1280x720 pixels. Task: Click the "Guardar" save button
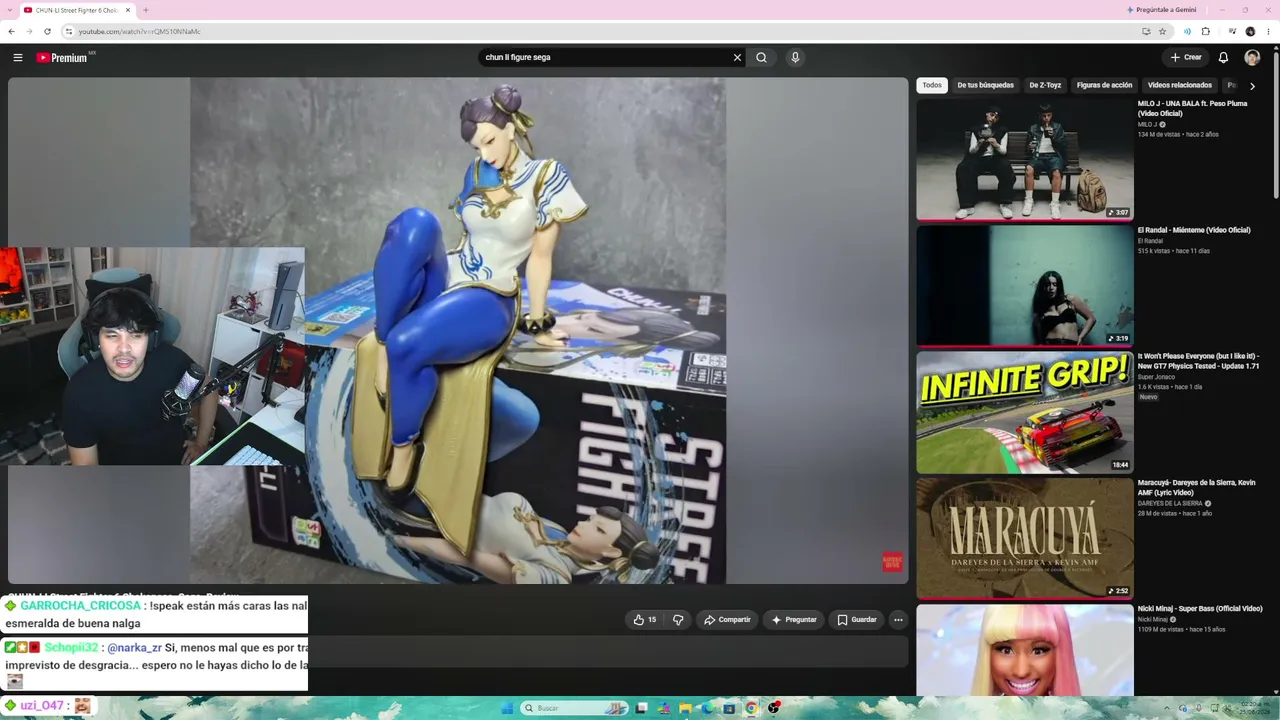point(857,620)
